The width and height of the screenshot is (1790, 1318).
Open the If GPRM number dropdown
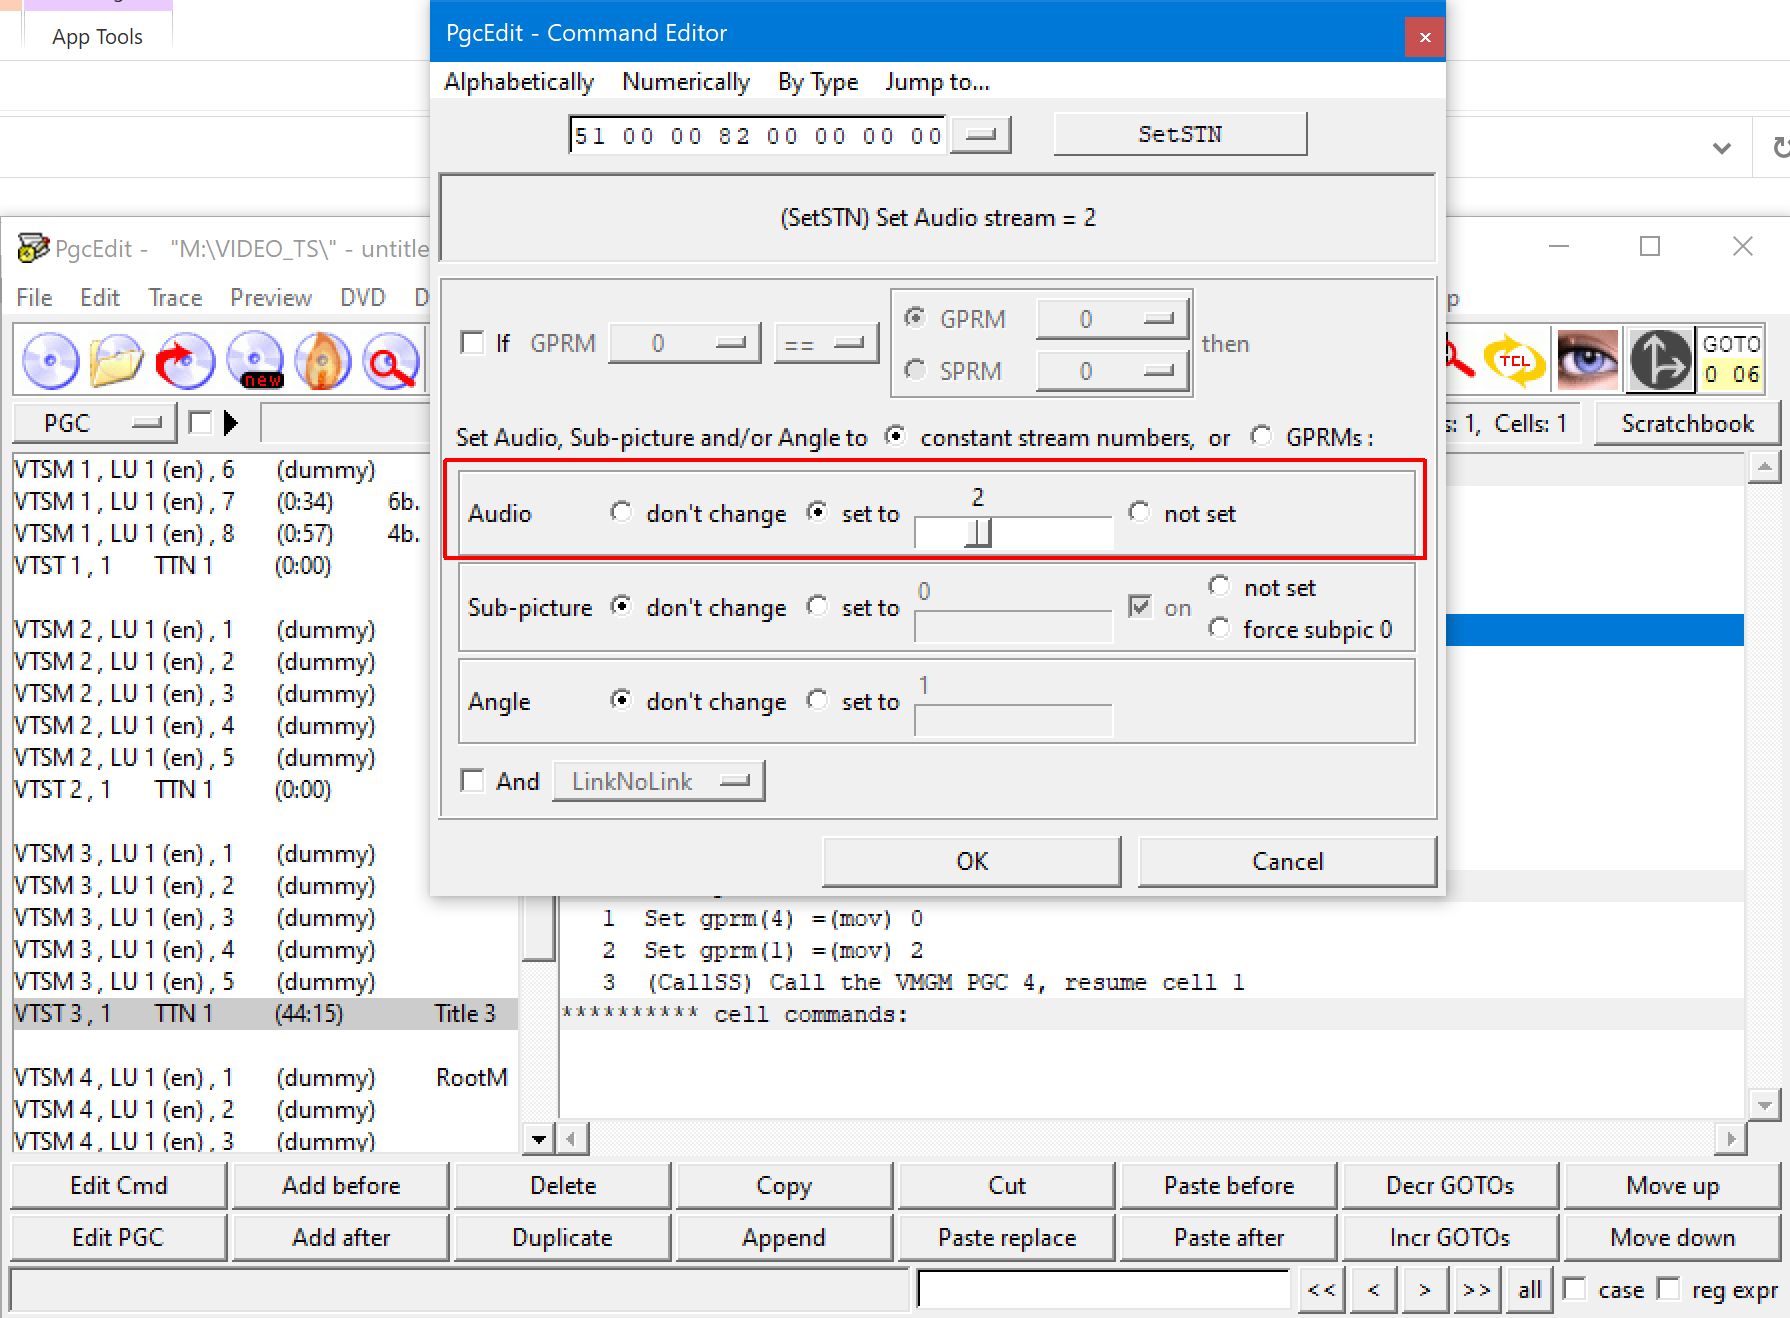click(x=684, y=343)
